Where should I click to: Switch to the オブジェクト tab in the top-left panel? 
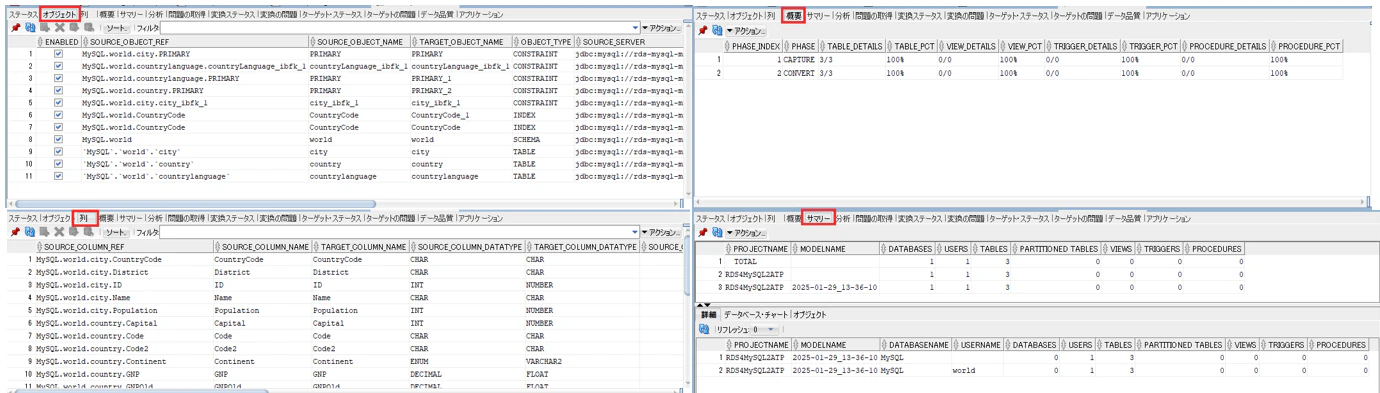click(x=59, y=15)
